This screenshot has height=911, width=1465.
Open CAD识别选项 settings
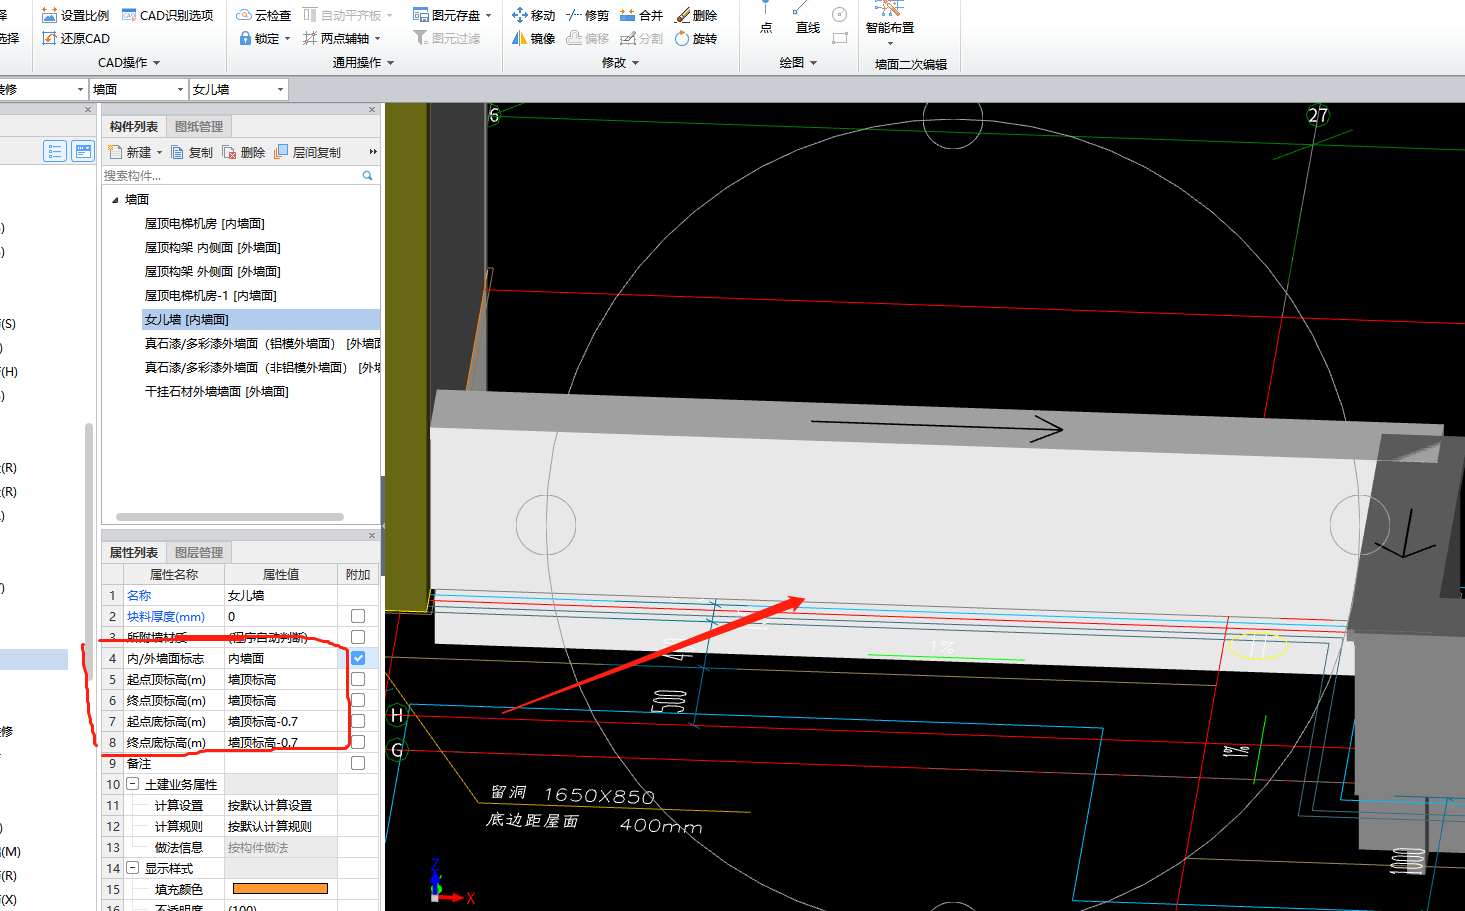167,15
